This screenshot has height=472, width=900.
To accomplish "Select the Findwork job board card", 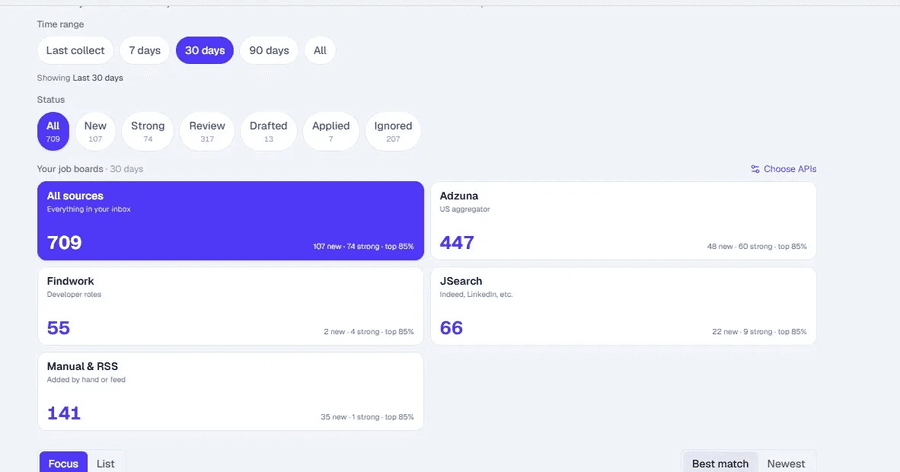I will tap(231, 306).
